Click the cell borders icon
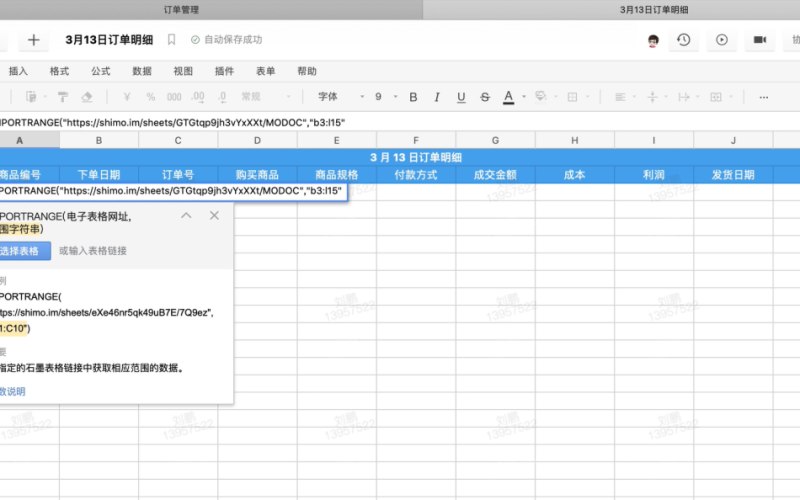Viewport: 800px width, 500px height. [572, 97]
